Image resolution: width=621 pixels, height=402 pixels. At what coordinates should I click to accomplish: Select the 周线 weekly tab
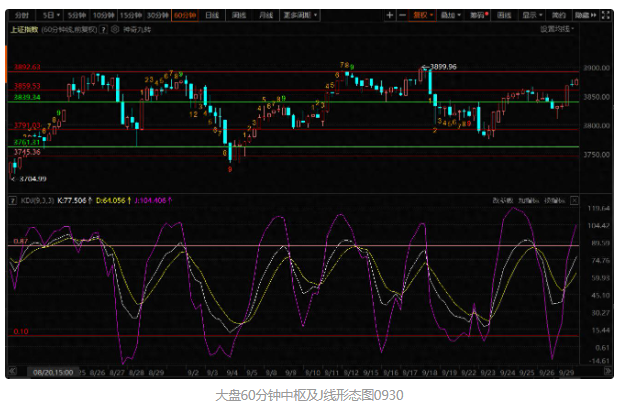click(238, 16)
